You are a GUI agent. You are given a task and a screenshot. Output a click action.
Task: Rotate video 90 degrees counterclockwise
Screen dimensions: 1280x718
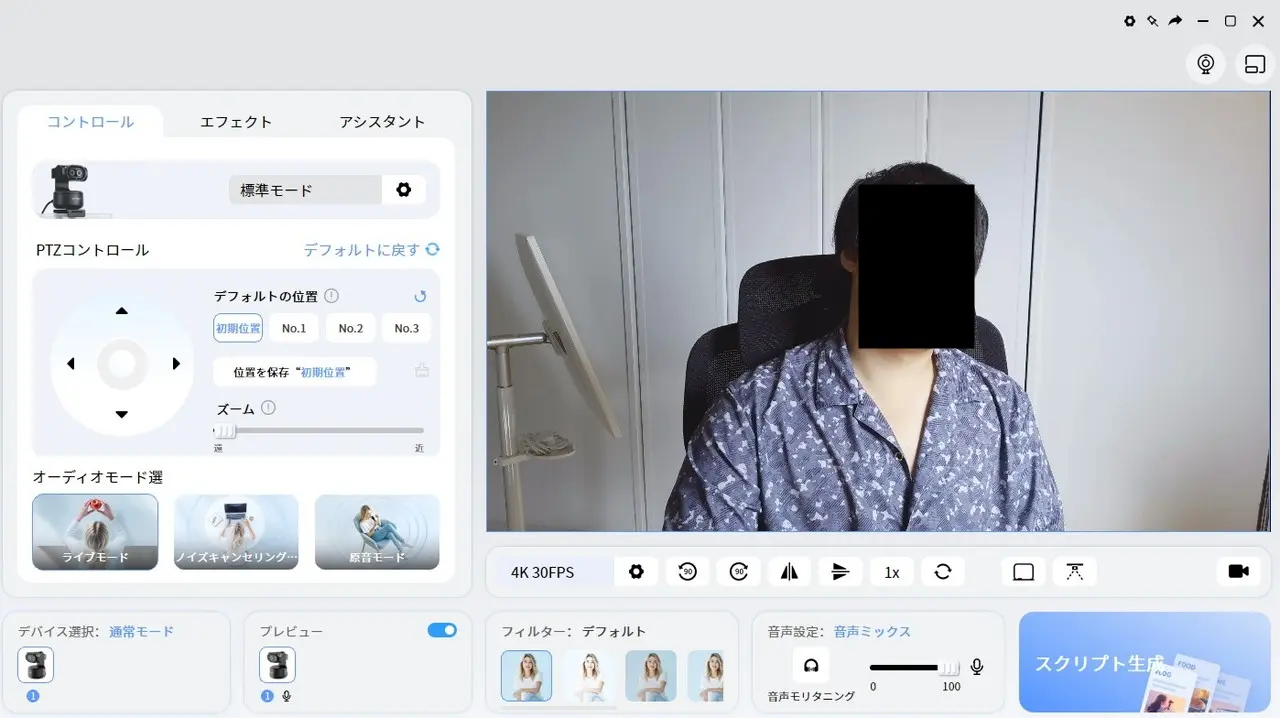click(x=687, y=572)
